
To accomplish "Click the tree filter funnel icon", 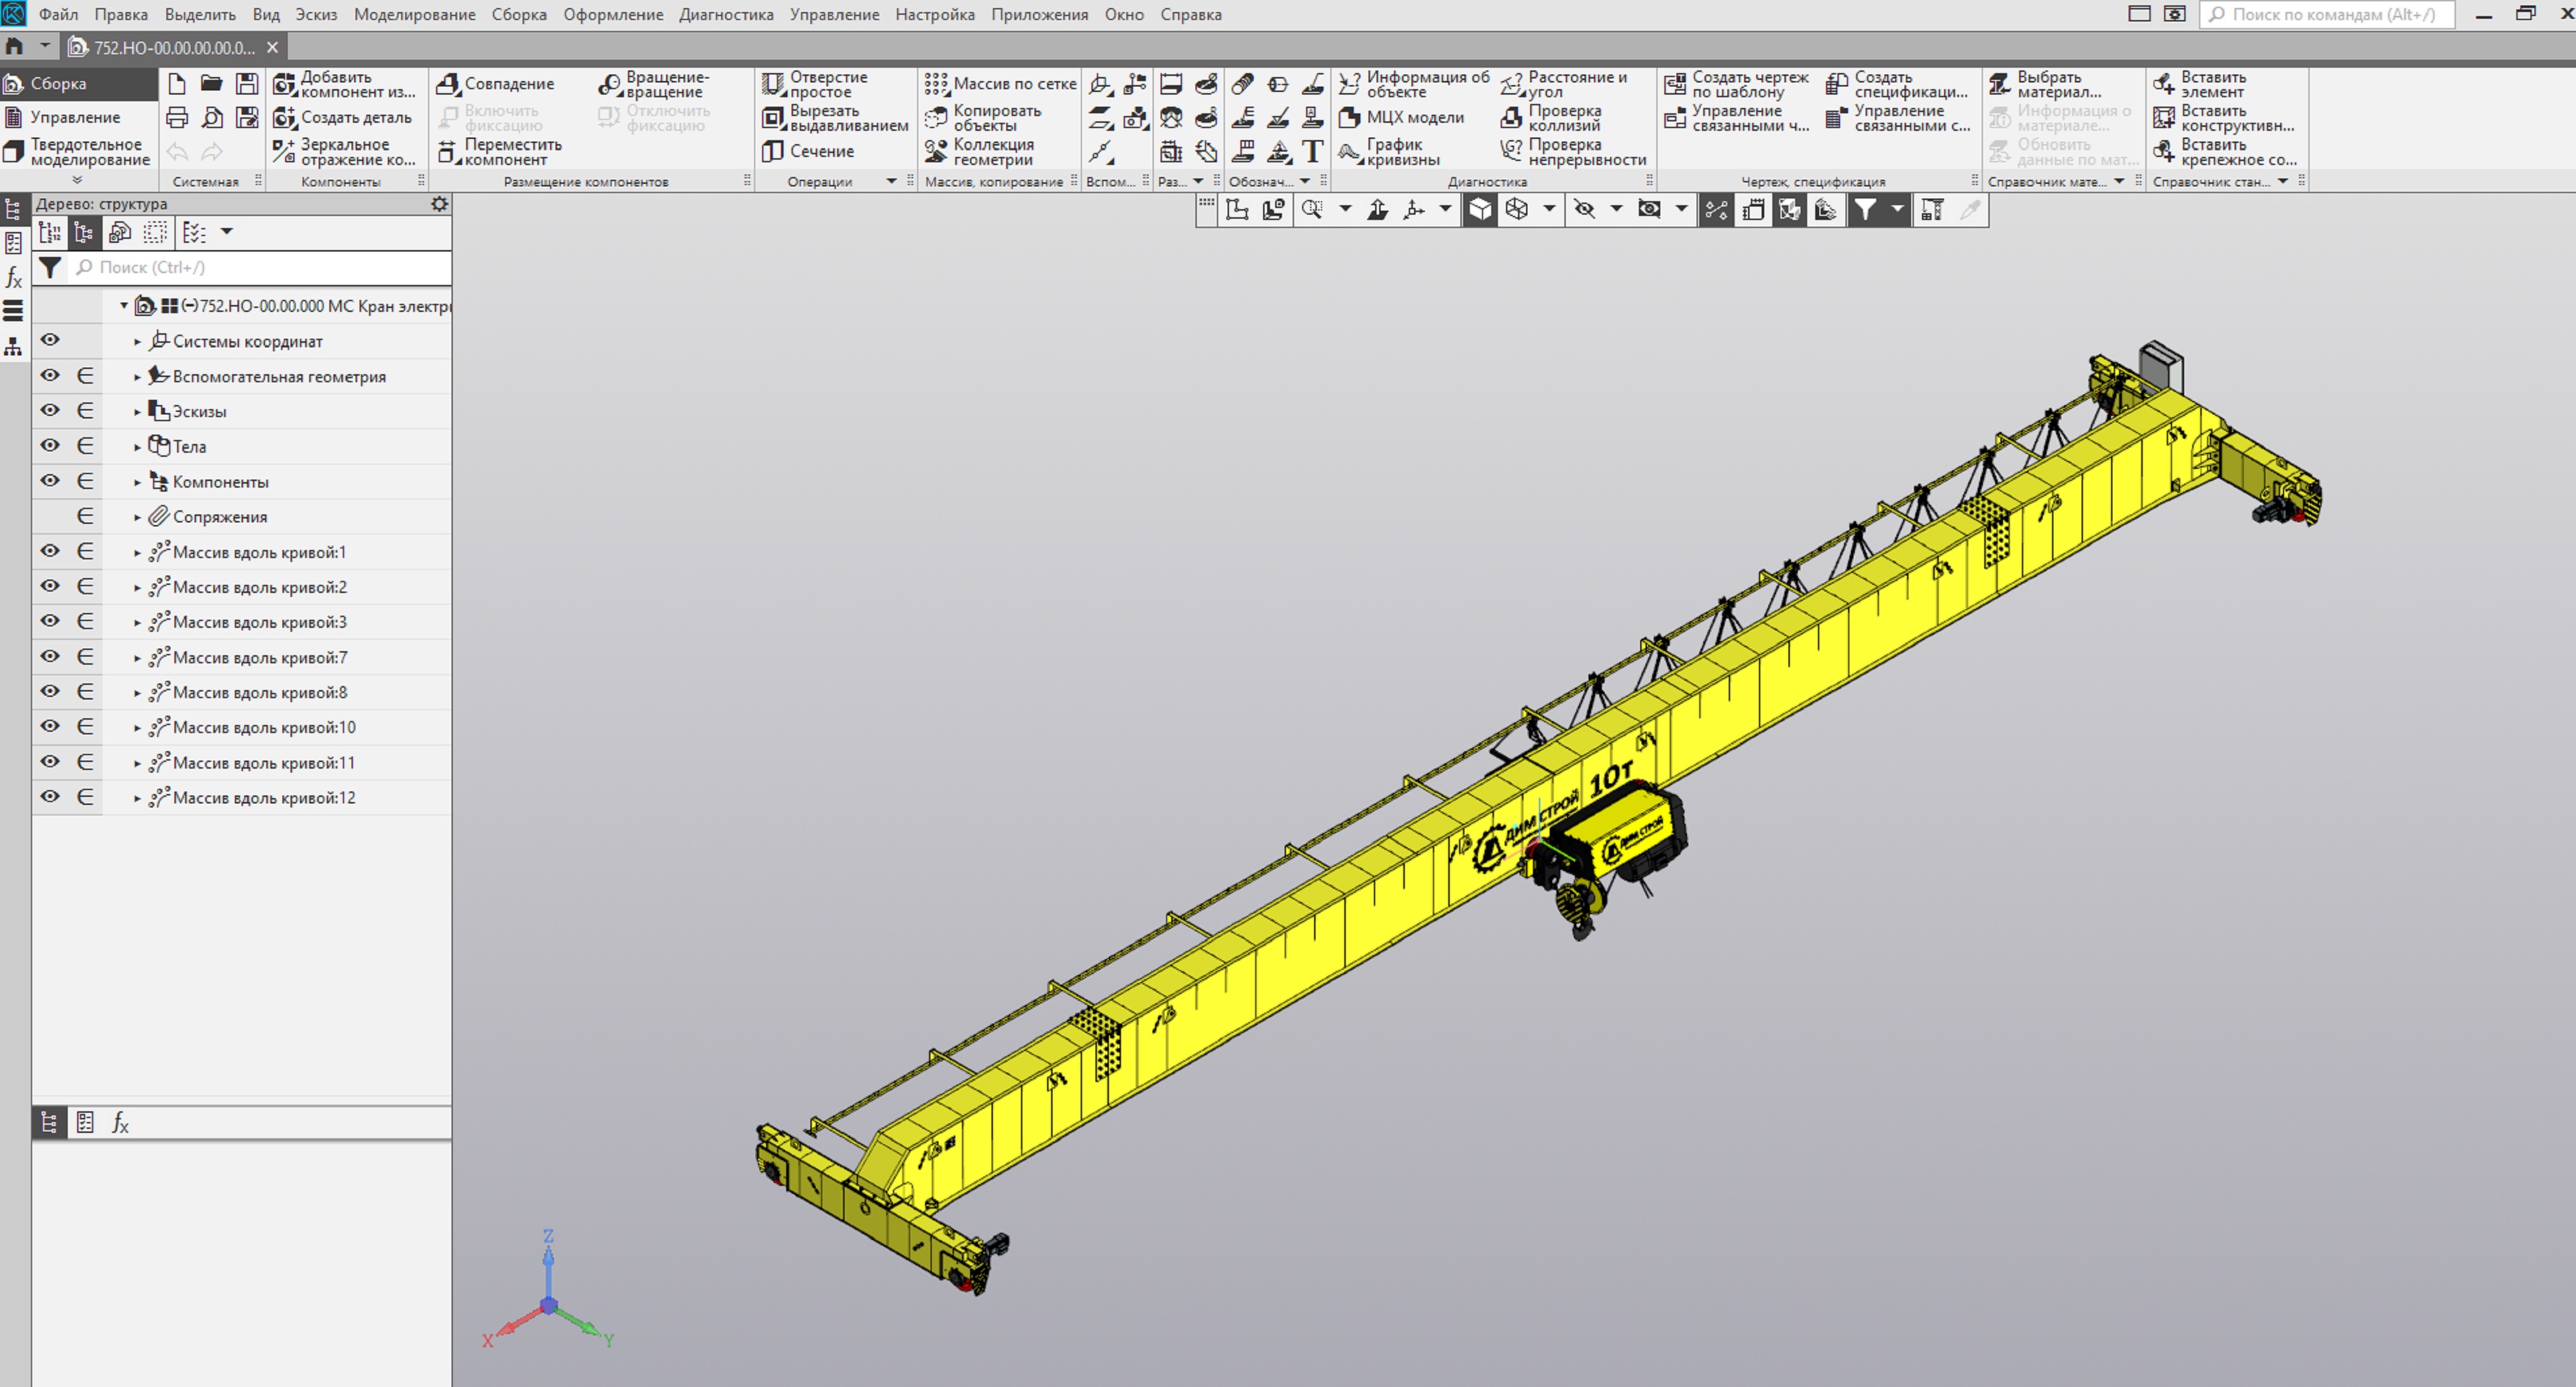I will (50, 267).
